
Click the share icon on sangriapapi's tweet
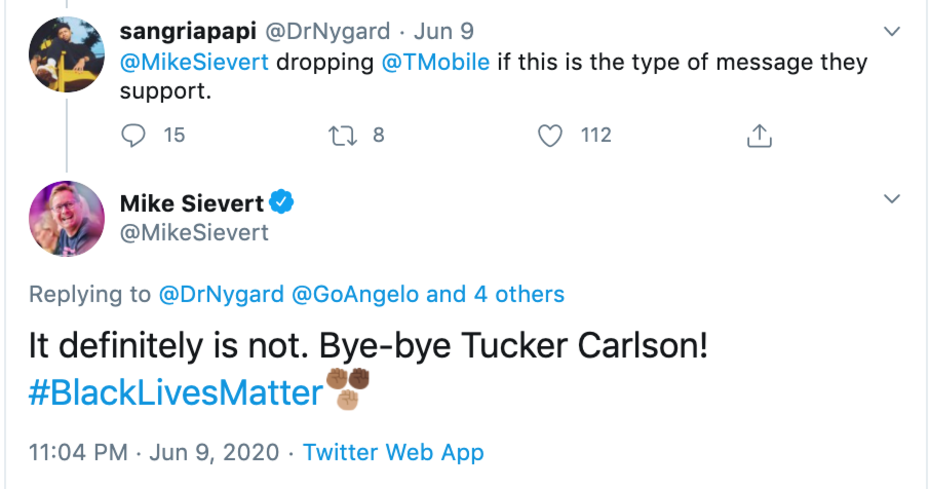pos(759,135)
